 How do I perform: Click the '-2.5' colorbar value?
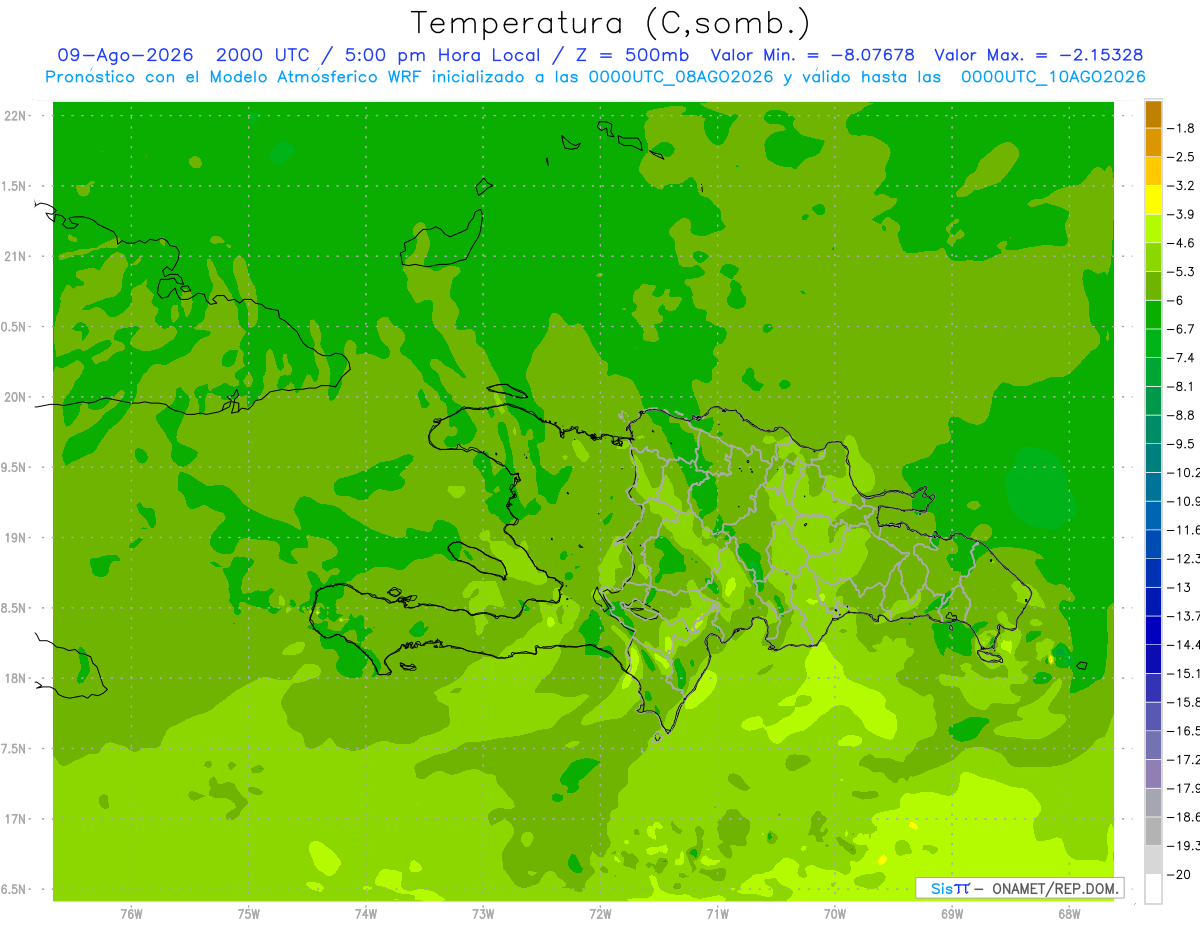(x=1180, y=157)
